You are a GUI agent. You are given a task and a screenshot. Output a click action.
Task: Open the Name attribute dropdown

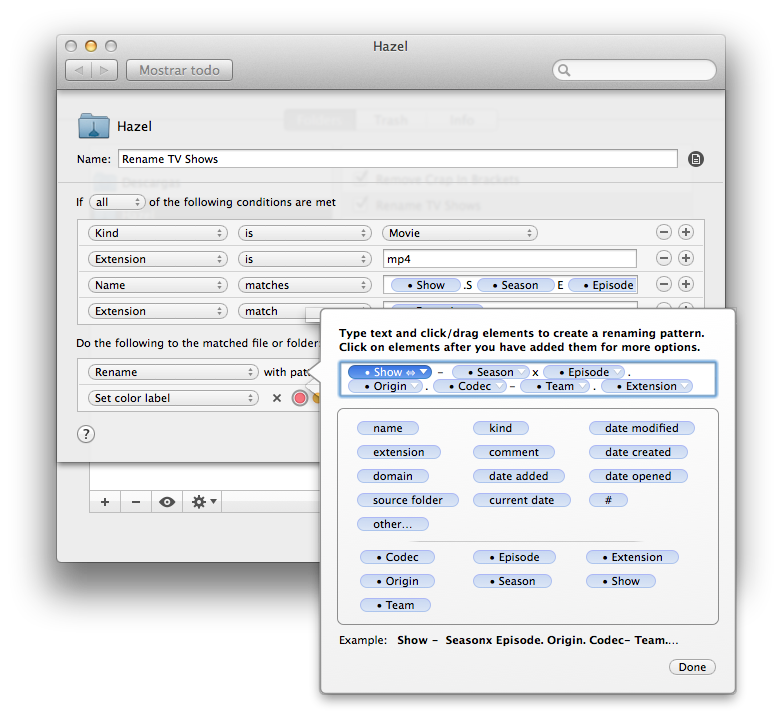click(158, 285)
